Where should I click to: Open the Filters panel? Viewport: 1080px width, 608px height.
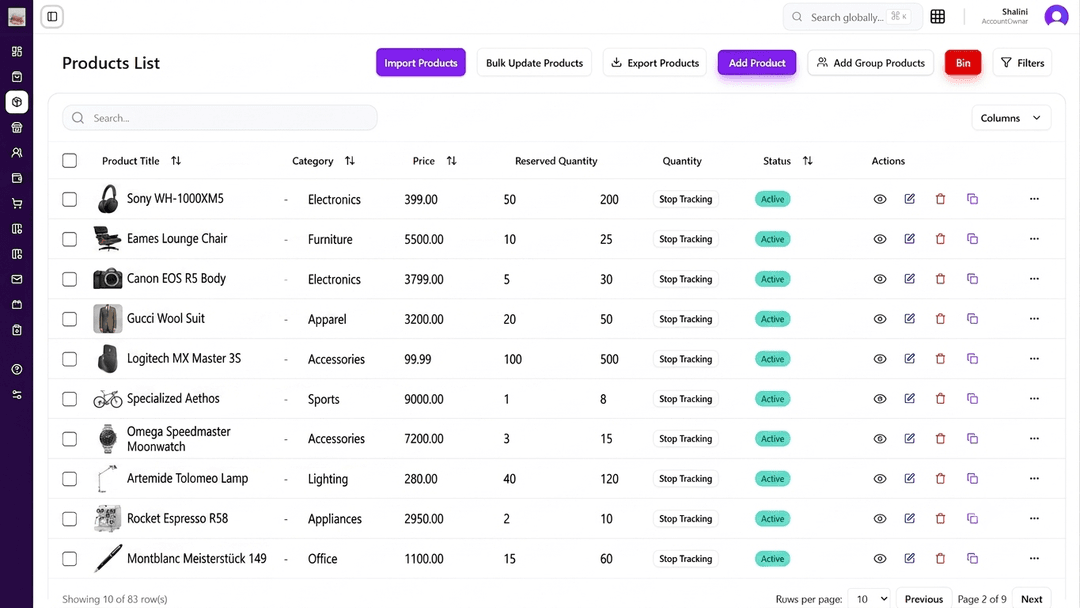point(1022,63)
